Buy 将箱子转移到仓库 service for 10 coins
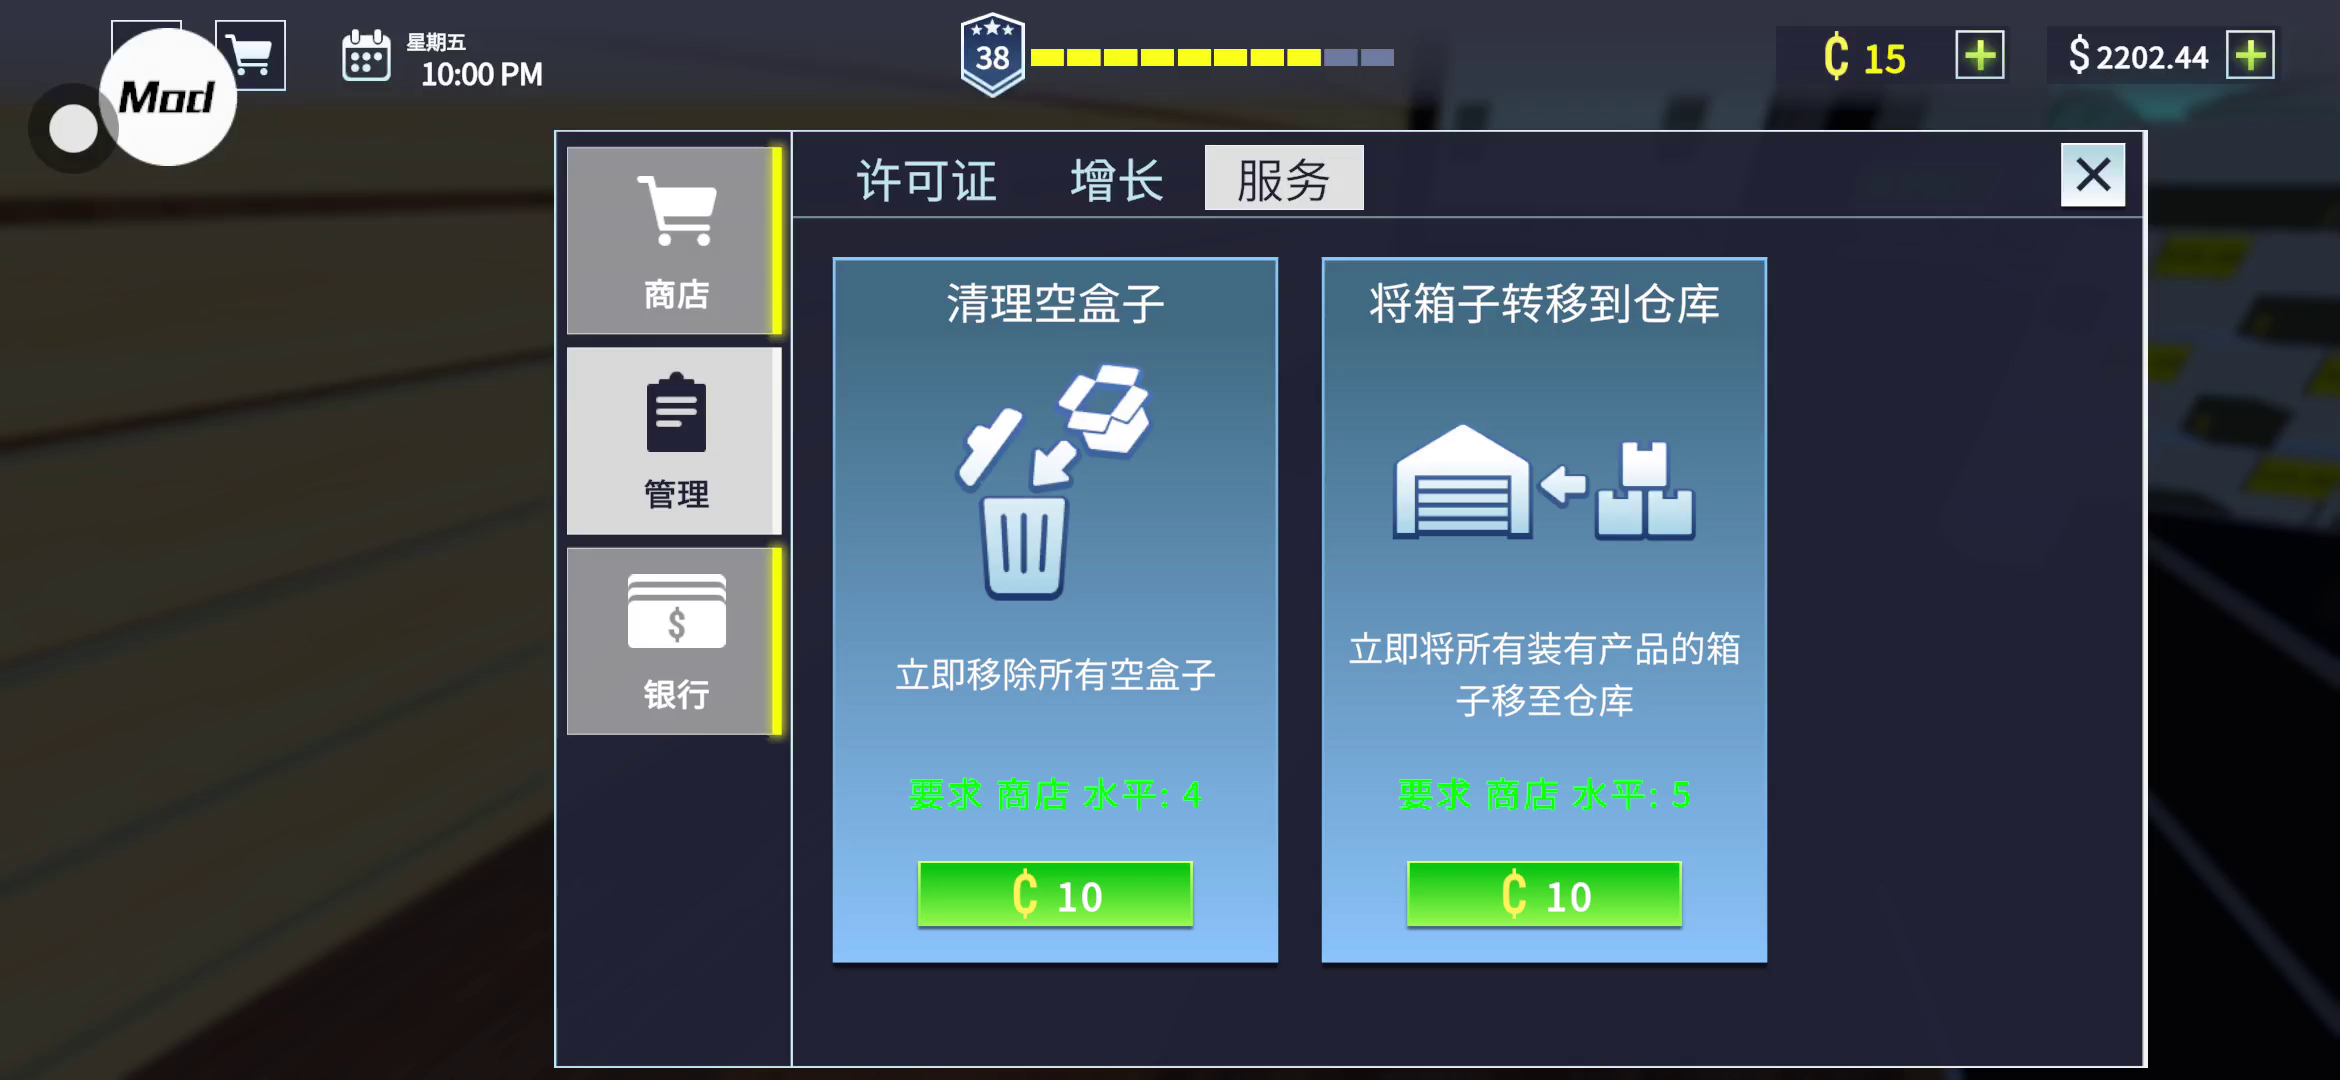Viewport: 2340px width, 1080px height. pyautogui.click(x=1544, y=894)
